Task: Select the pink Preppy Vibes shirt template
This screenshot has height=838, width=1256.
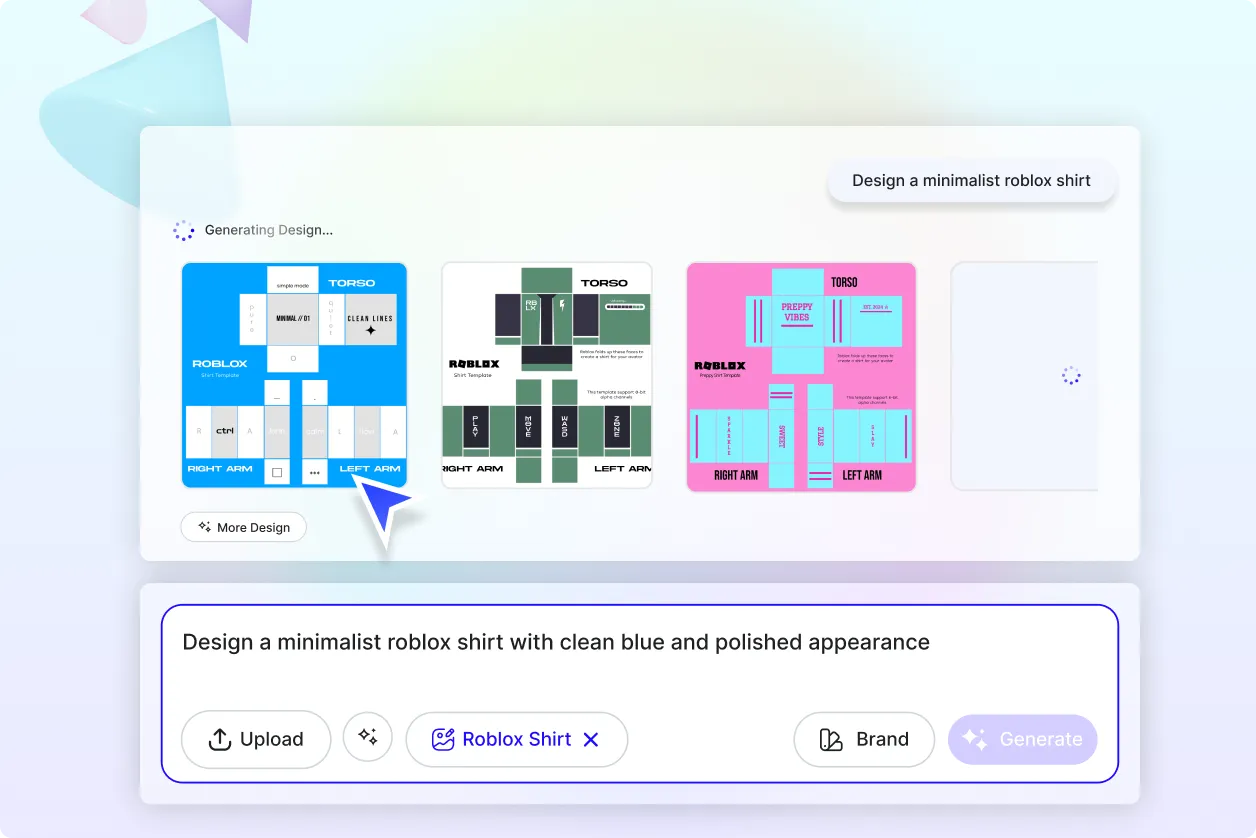Action: 801,376
